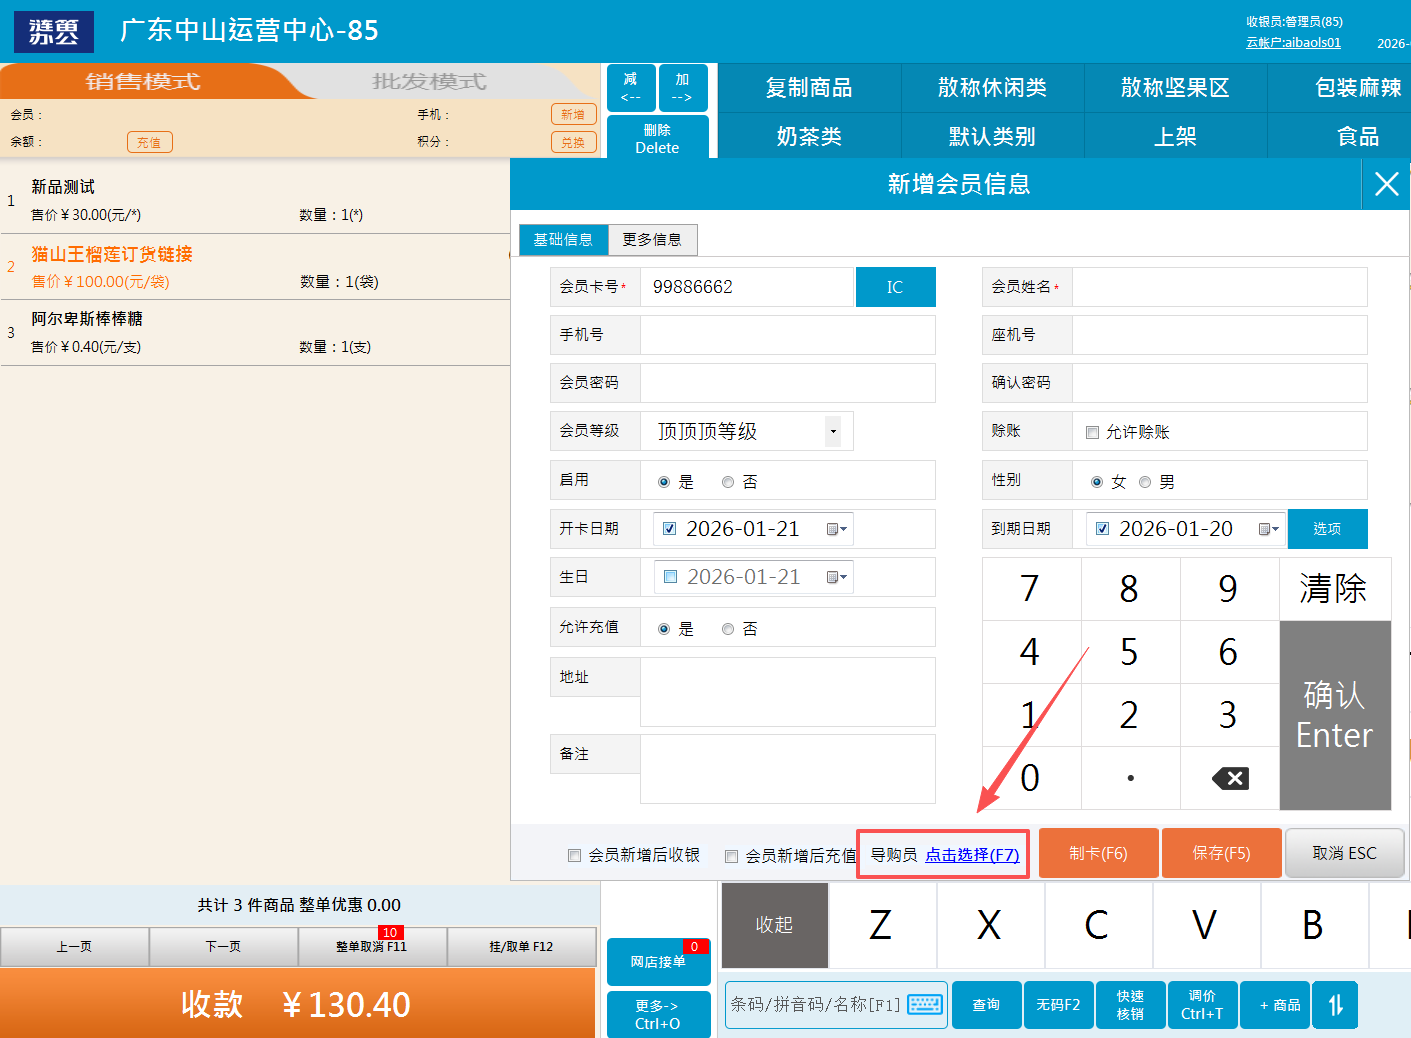The height and width of the screenshot is (1038, 1411).
Task: Click the on-screen keyboard icon in the search box
Action: (x=925, y=1004)
